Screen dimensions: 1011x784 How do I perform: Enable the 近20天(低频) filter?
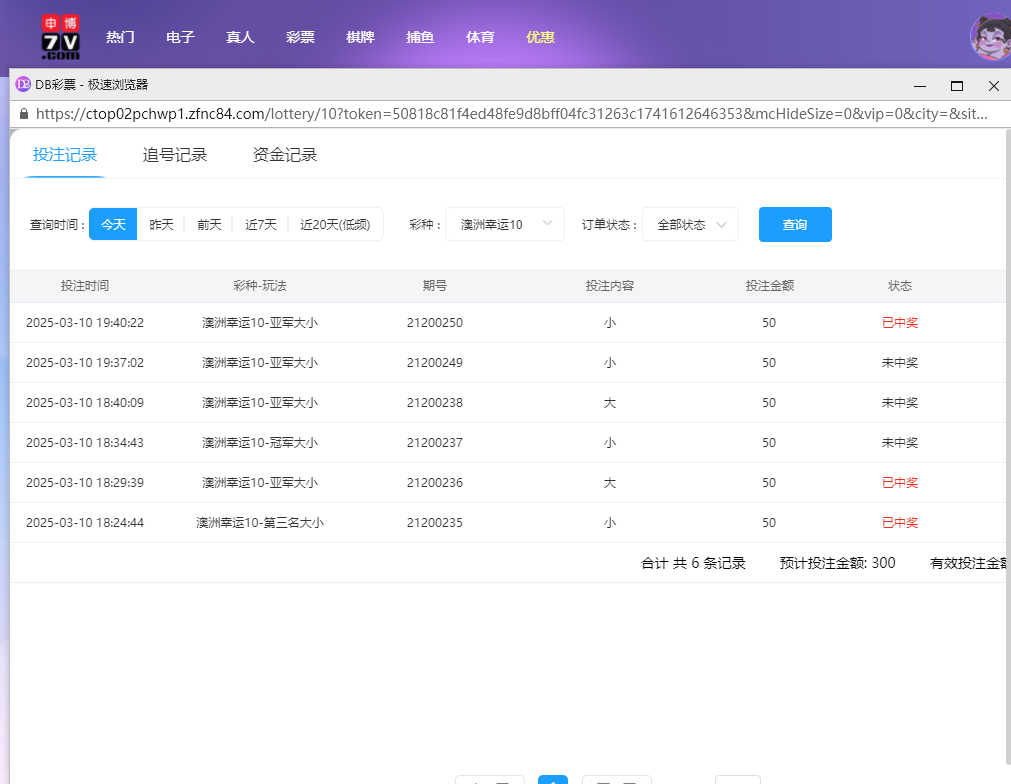337,224
